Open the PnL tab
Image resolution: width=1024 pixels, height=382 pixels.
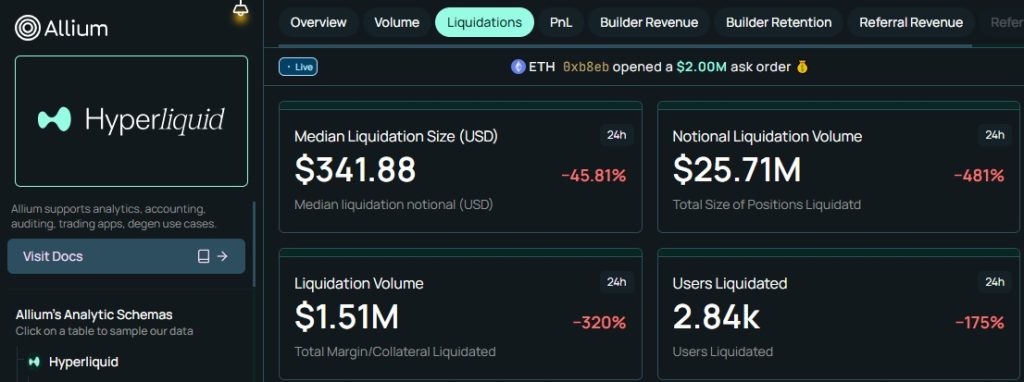(x=561, y=22)
